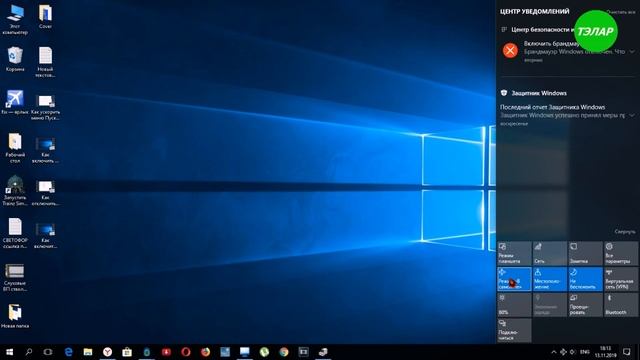Open Виртуальная сеть (VPN) tile
This screenshot has height=360, width=640.
621,279
